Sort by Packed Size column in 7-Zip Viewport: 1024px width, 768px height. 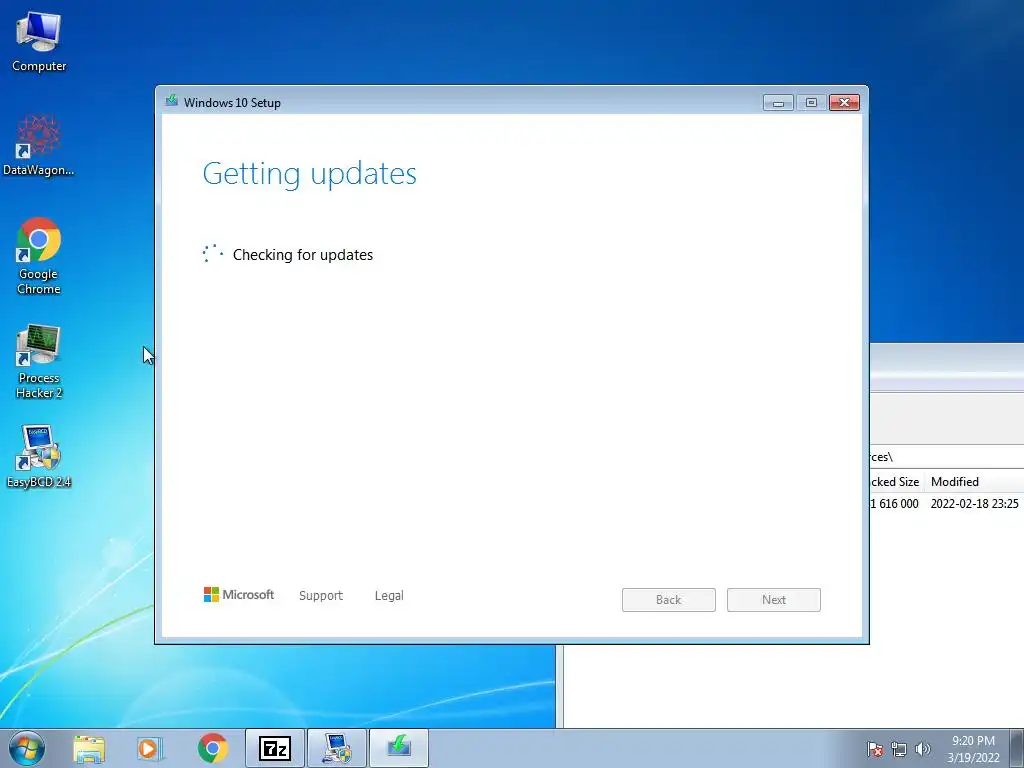click(x=897, y=482)
